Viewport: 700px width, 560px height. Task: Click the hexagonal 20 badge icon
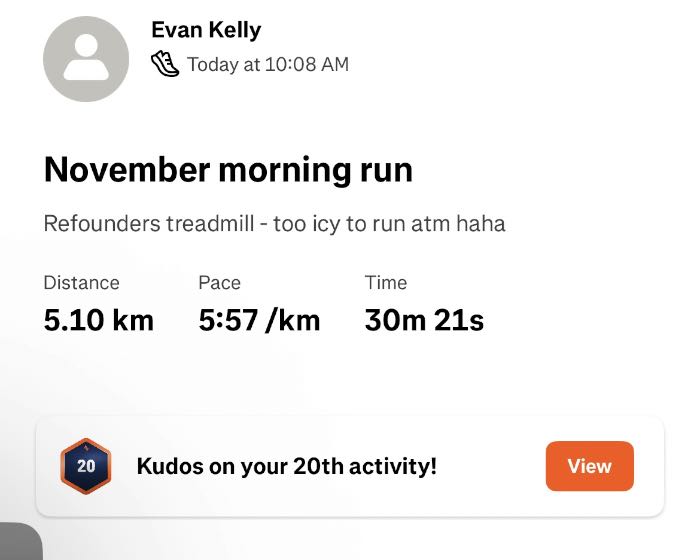tap(86, 466)
